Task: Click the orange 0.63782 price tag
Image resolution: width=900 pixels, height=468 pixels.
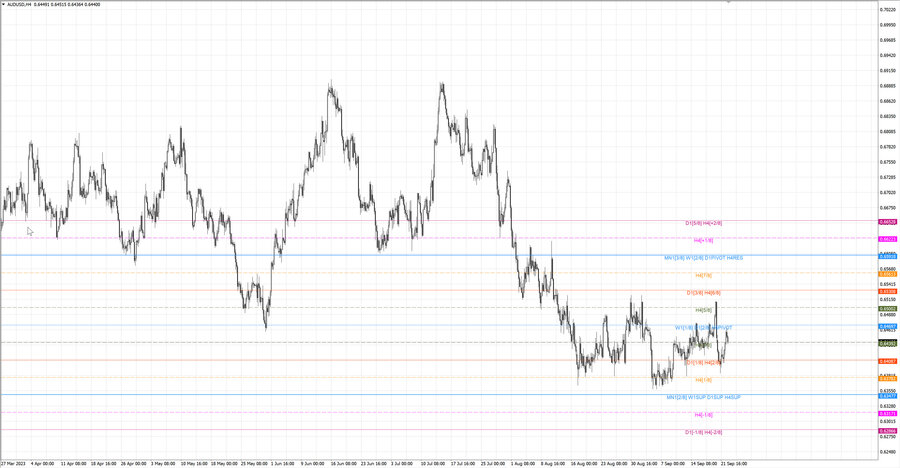Action: [x=888, y=379]
